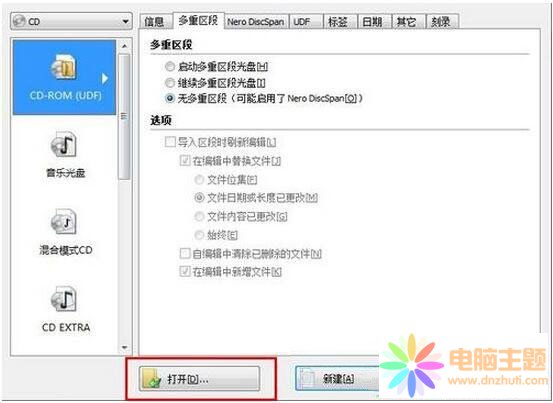This screenshot has width=553, height=403.
Task: Click the compilation list scrollbar thumb
Action: 124,116
